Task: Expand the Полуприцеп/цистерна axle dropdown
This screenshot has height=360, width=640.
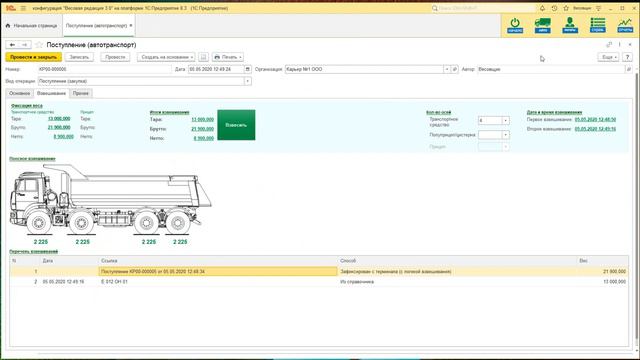Action: (x=506, y=135)
